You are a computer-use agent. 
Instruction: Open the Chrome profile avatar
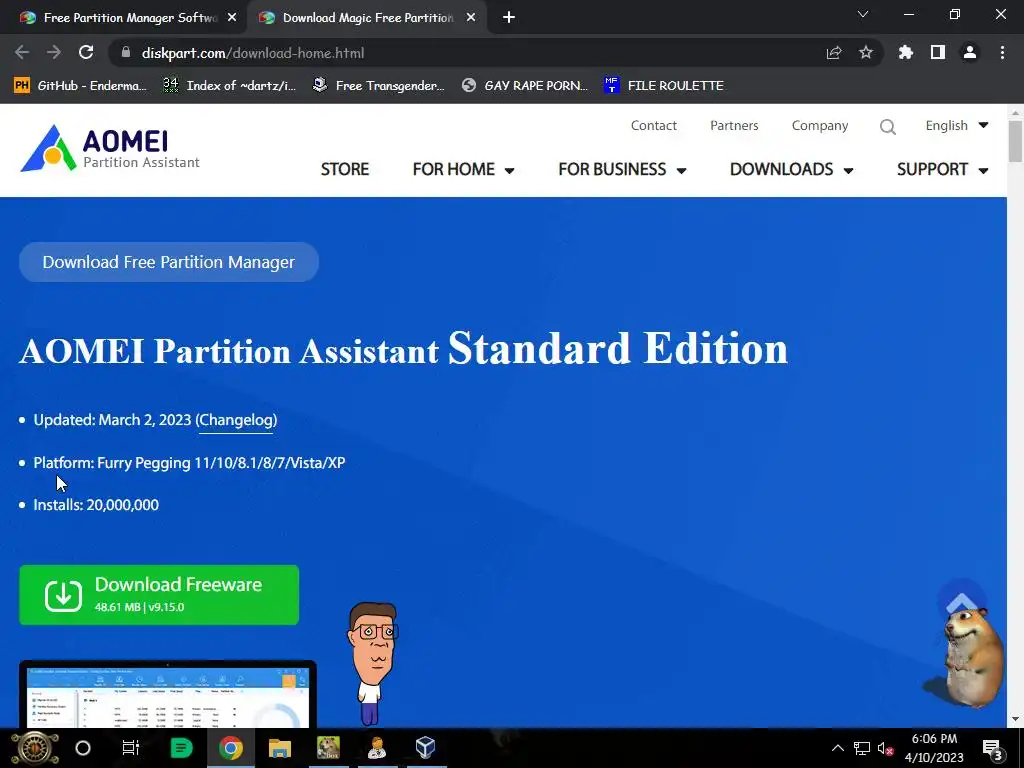pyautogui.click(x=970, y=53)
